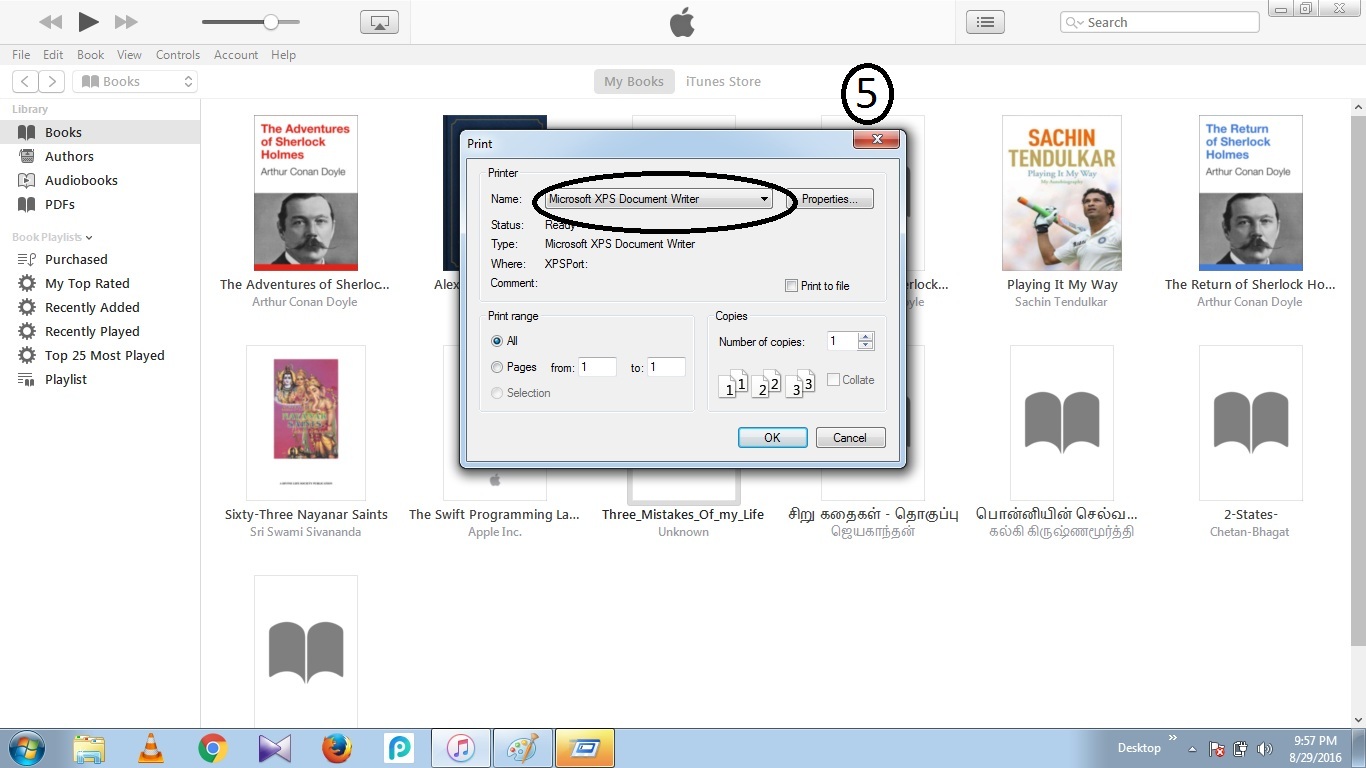Launch Google Chrome from the taskbar
This screenshot has height=768, width=1366.
click(x=212, y=748)
